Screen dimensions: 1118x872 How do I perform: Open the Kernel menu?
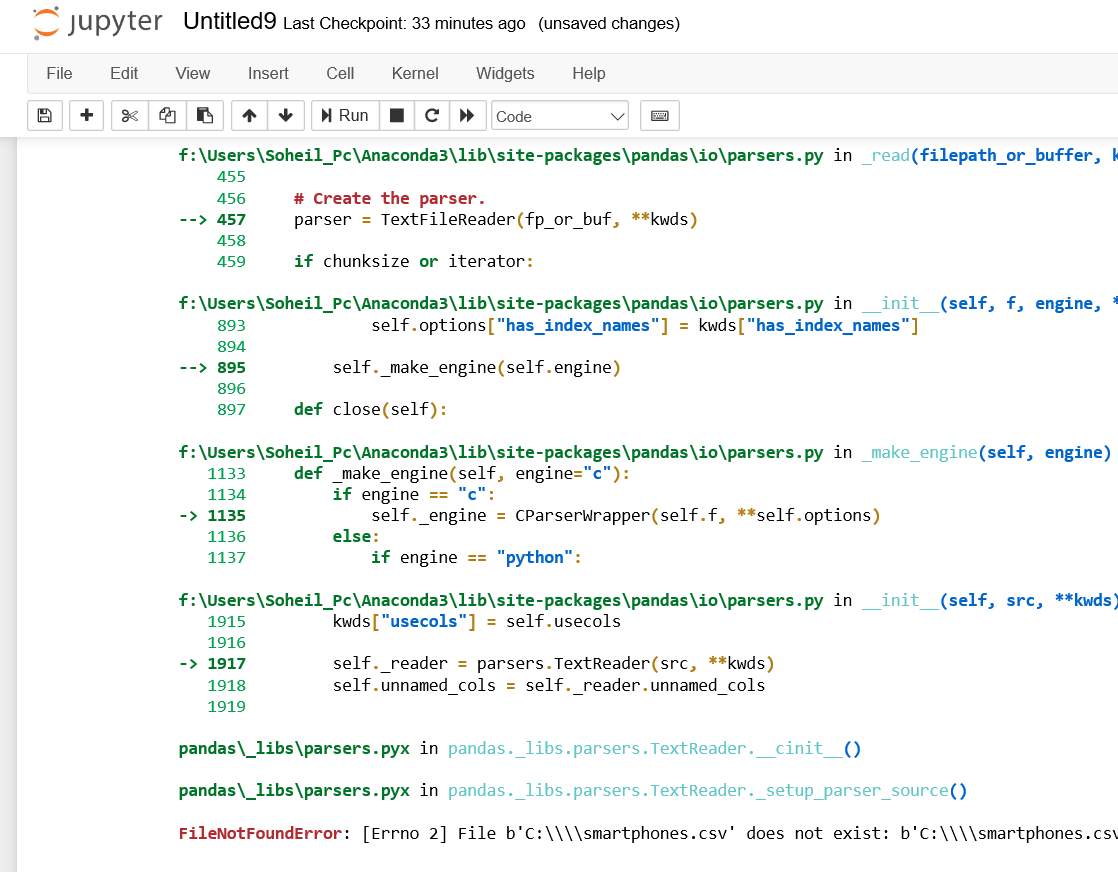click(x=415, y=73)
